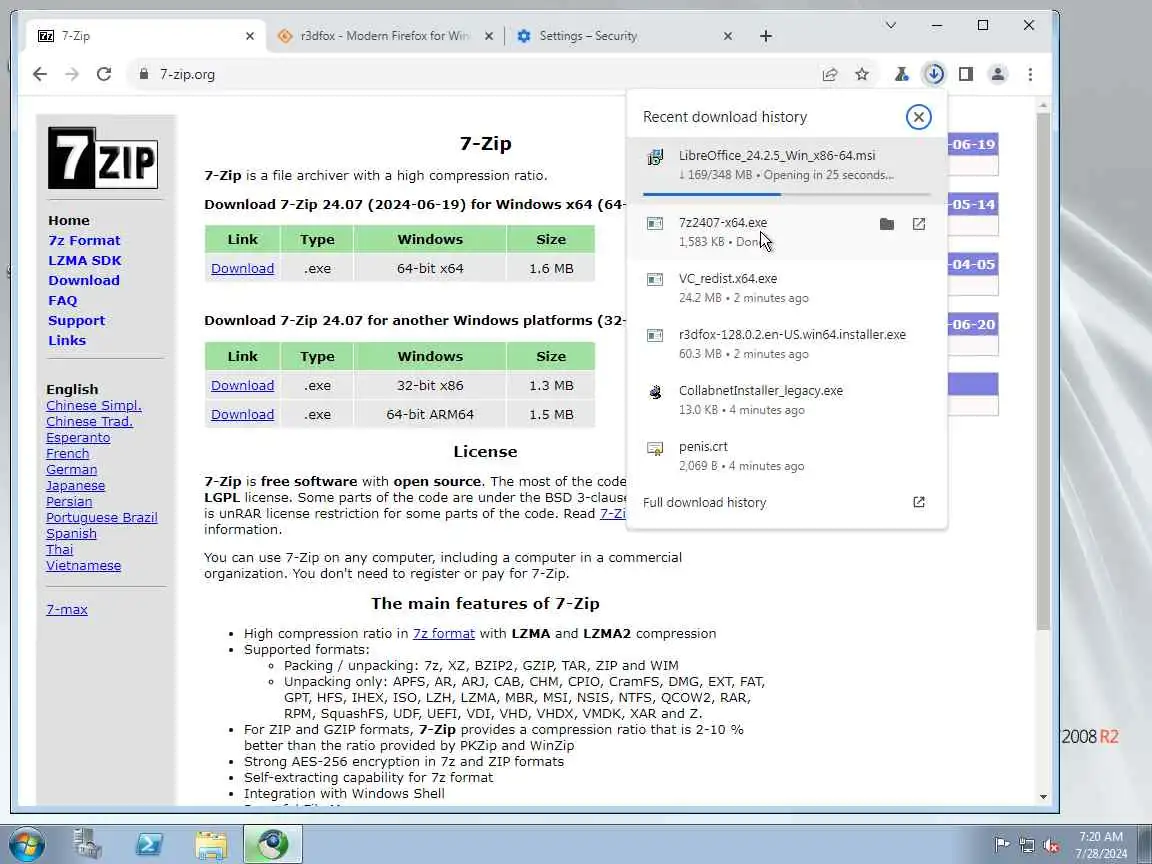The height and width of the screenshot is (864, 1152).
Task: Click the page vertical scrollbar thumb
Action: 1043,371
